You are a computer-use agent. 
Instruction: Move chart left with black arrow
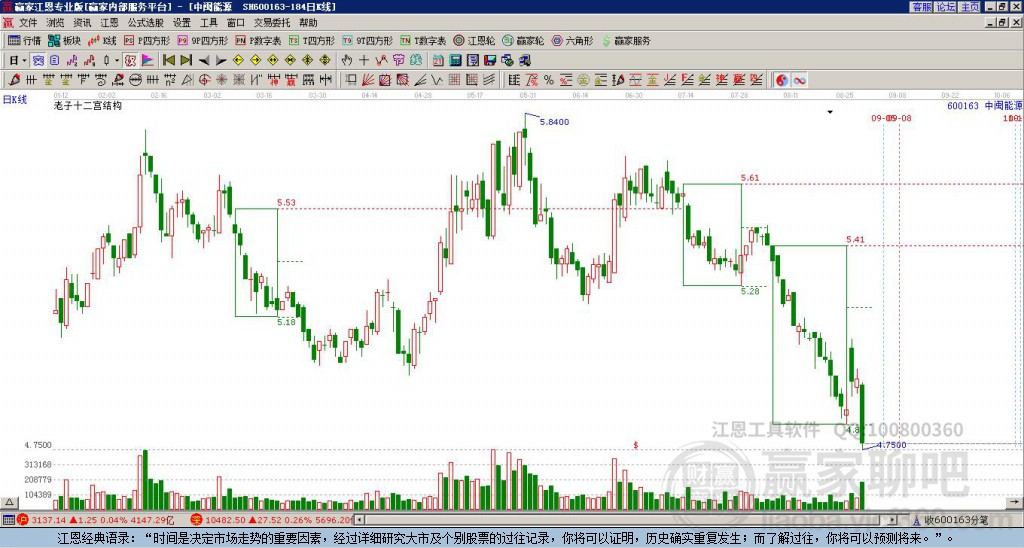(204, 61)
